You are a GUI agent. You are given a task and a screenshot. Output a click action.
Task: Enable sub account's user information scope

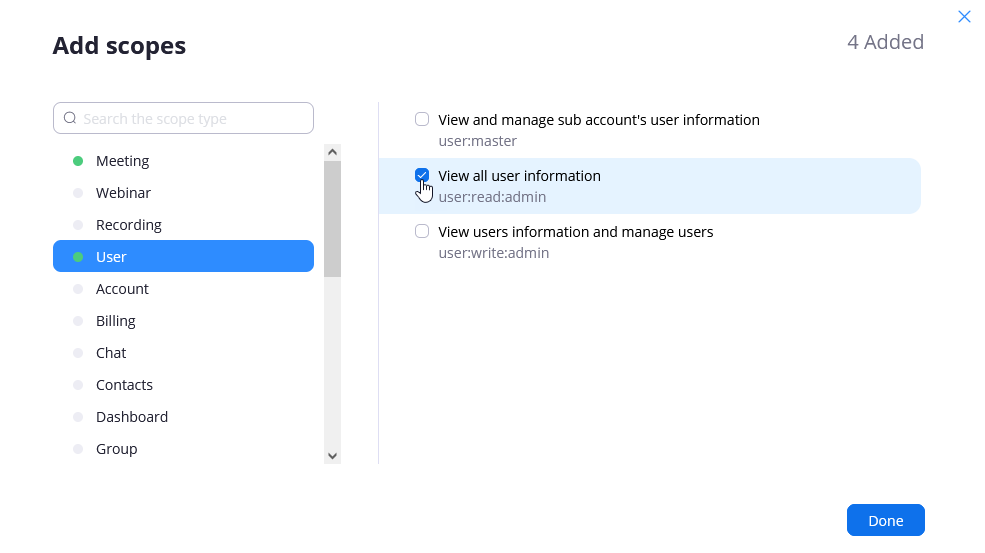(x=422, y=119)
